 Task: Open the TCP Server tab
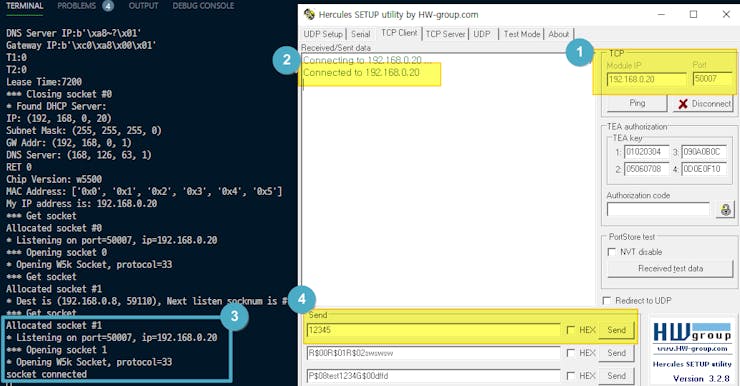[445, 34]
